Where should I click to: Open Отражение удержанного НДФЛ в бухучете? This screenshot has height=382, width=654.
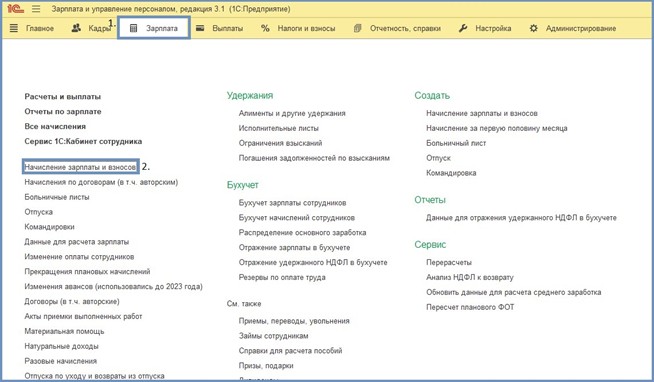coord(313,263)
